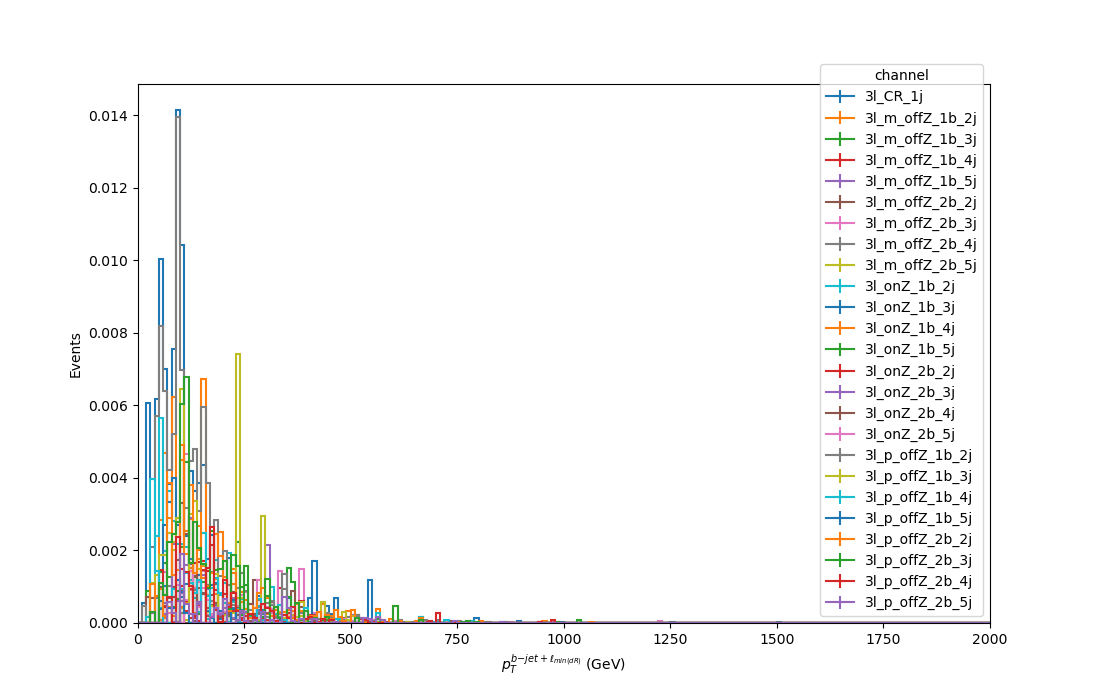Select the 3l_m_offZ_2b_5j legend entry
The width and height of the screenshot is (1100, 700).
920,265
